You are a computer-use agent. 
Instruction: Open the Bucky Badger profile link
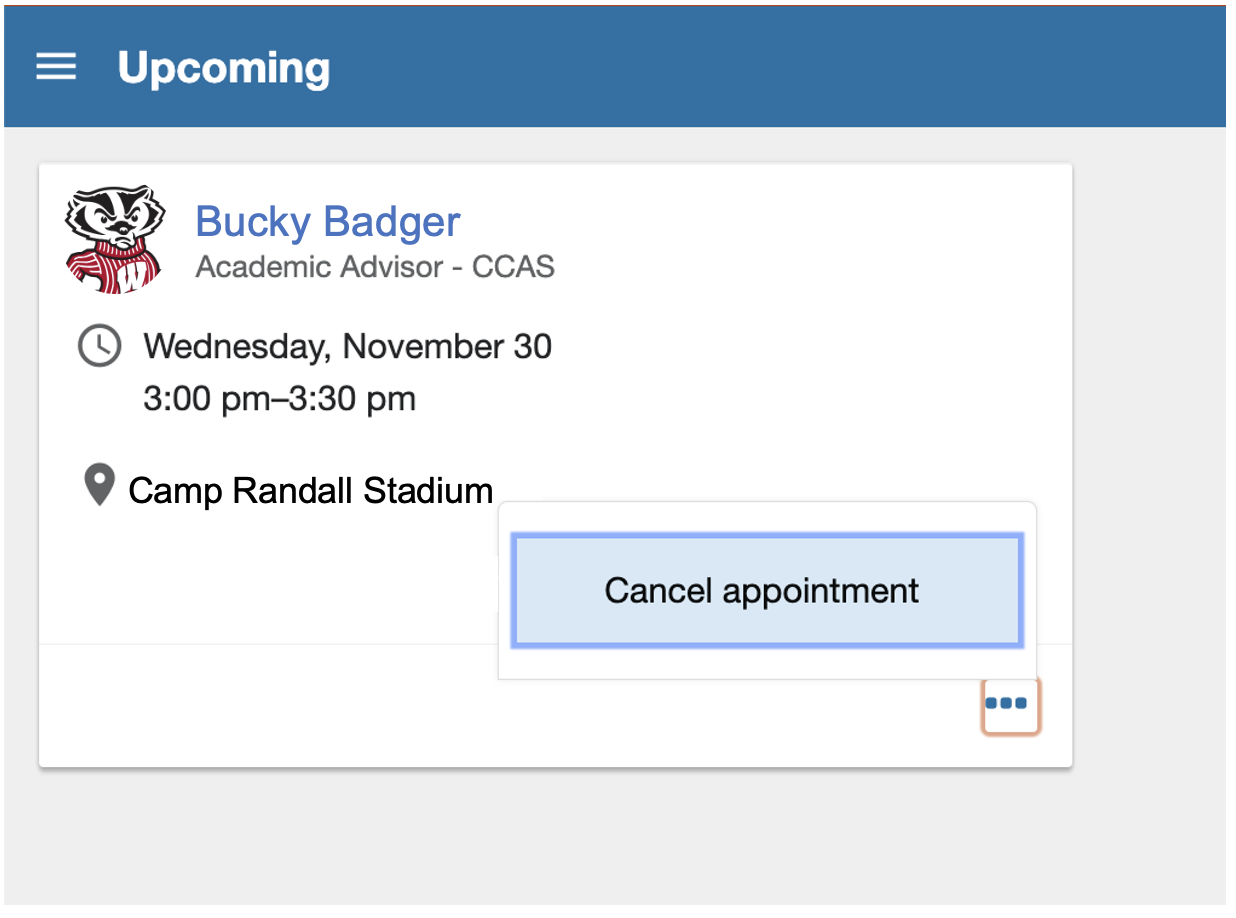tap(327, 221)
